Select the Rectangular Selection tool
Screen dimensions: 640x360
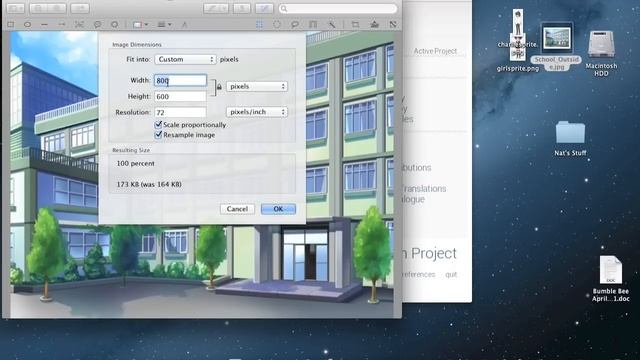point(259,24)
